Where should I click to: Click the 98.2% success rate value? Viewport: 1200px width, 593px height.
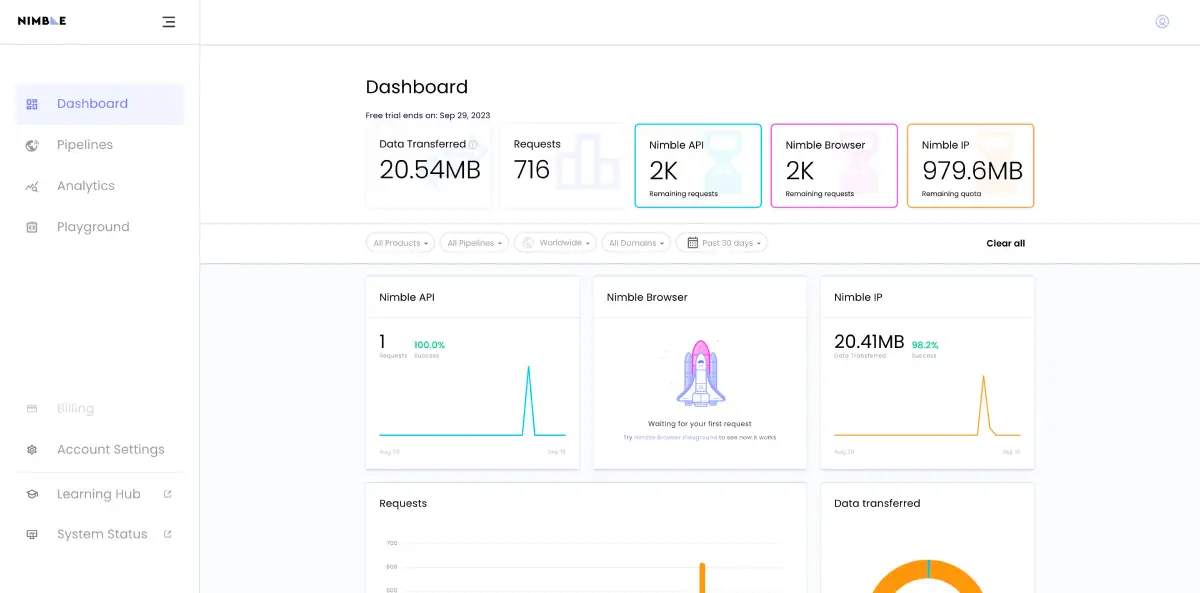[925, 345]
